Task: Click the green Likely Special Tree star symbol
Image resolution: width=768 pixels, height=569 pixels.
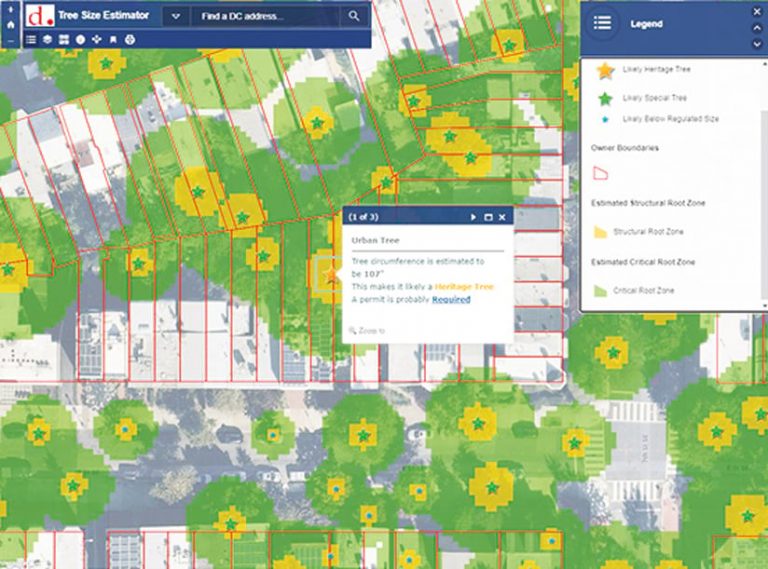Action: [605, 99]
